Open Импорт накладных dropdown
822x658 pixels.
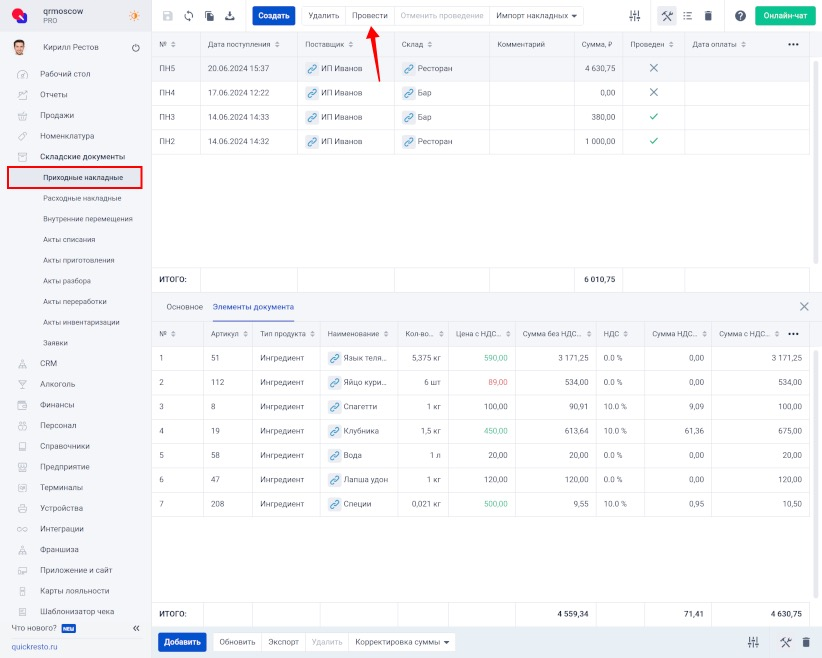(x=536, y=16)
